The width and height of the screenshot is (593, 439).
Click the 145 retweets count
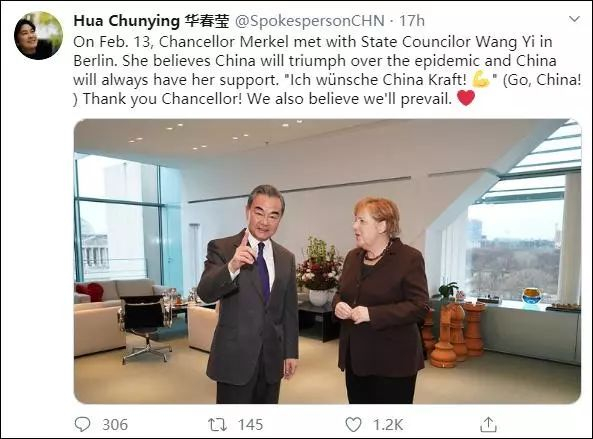tap(250, 425)
